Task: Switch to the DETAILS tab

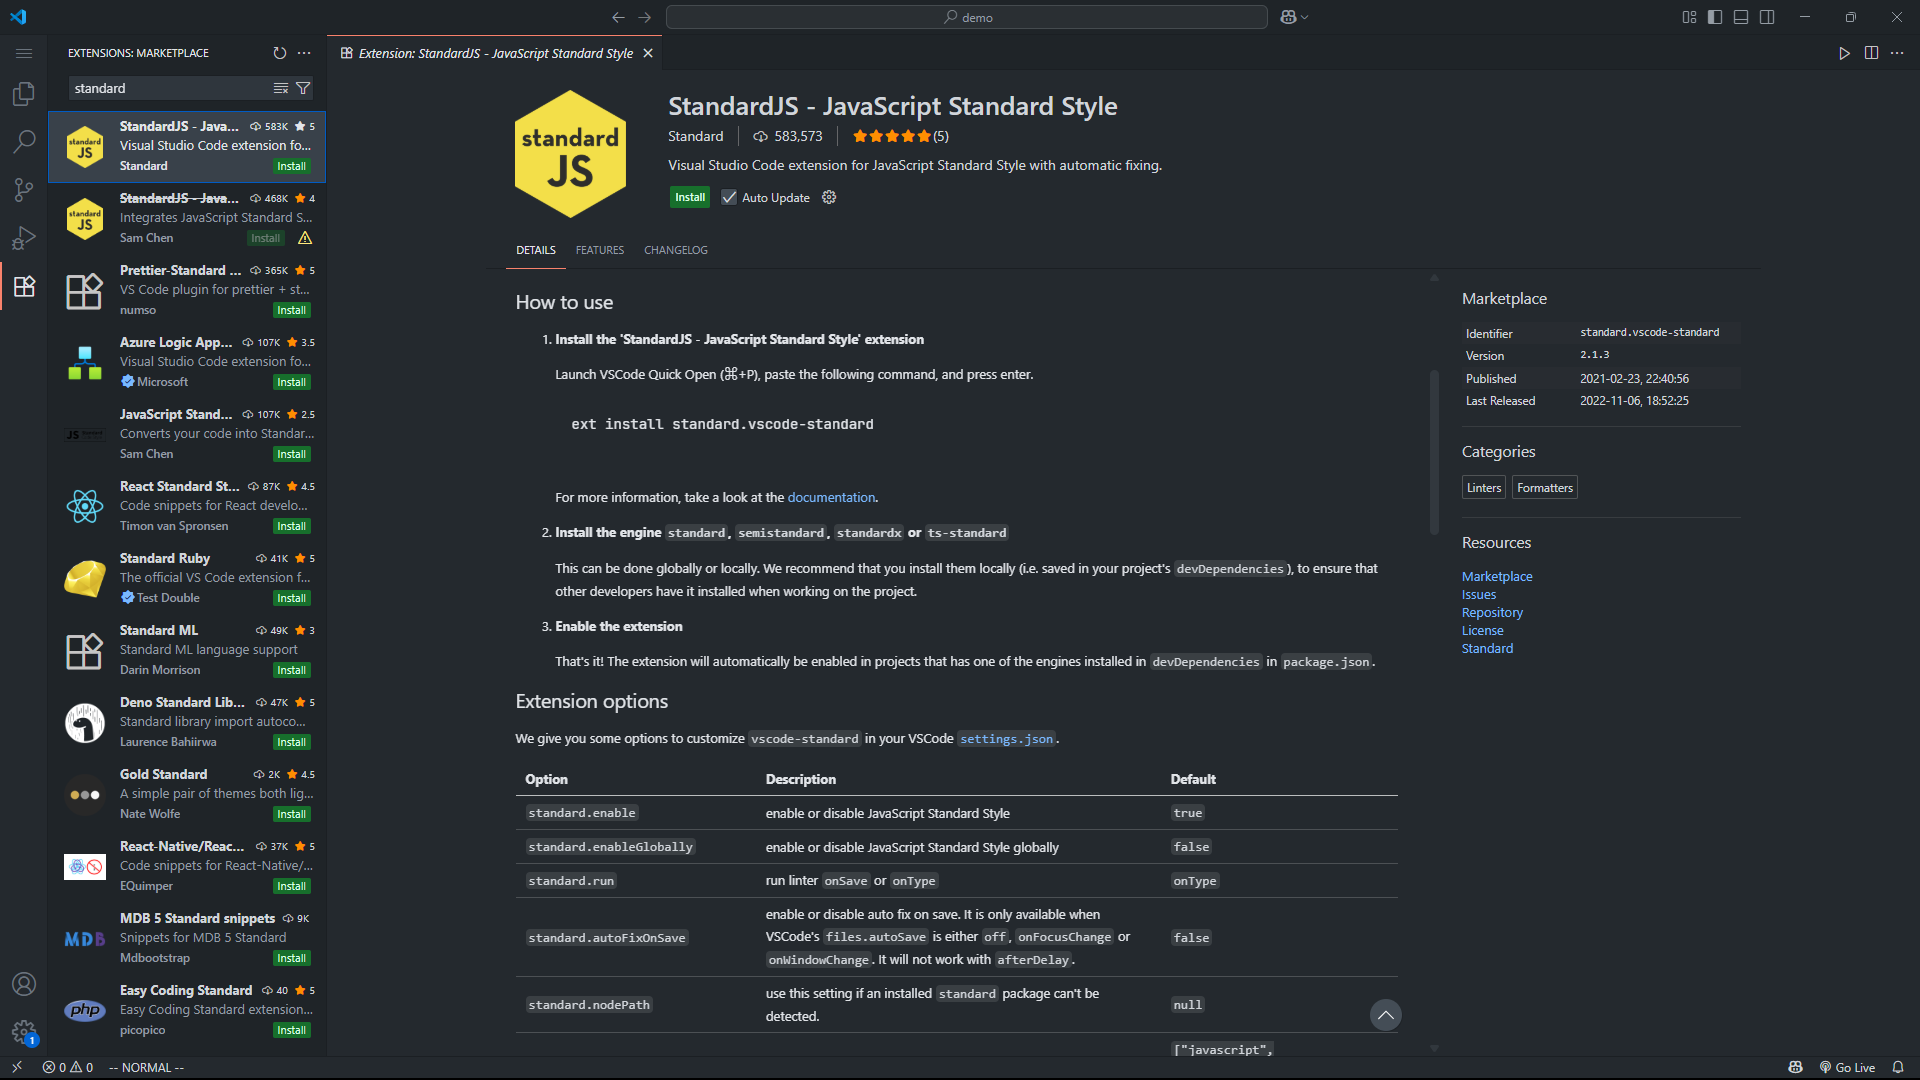Action: [536, 250]
